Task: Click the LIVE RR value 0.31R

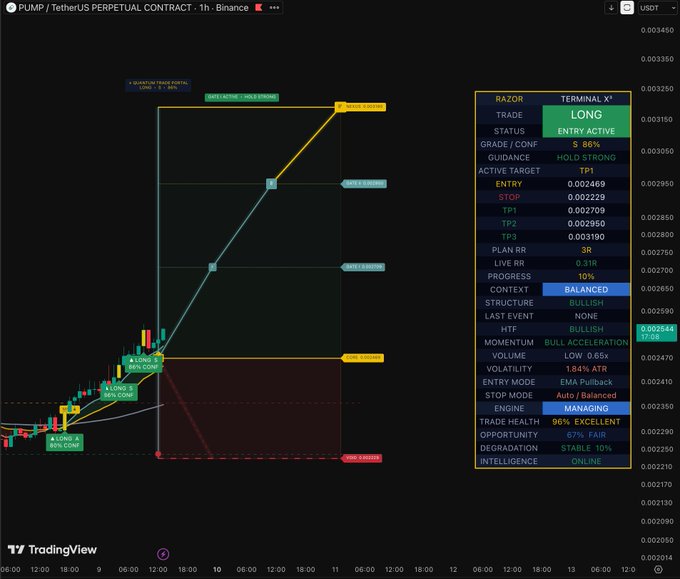Action: [x=586, y=263]
